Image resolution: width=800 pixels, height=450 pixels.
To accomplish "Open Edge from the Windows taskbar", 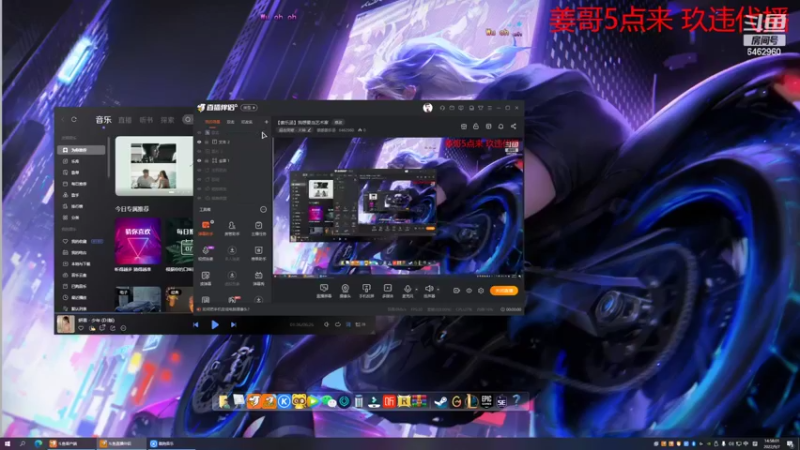I will [x=38, y=444].
